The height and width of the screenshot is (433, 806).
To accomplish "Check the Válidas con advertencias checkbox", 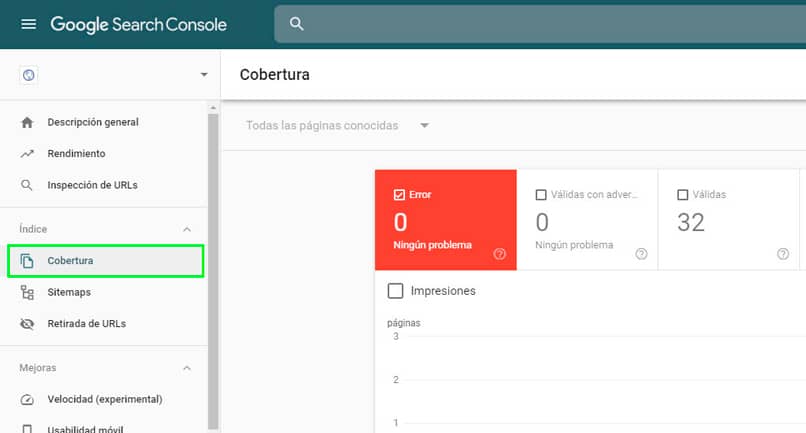I will (x=541, y=195).
